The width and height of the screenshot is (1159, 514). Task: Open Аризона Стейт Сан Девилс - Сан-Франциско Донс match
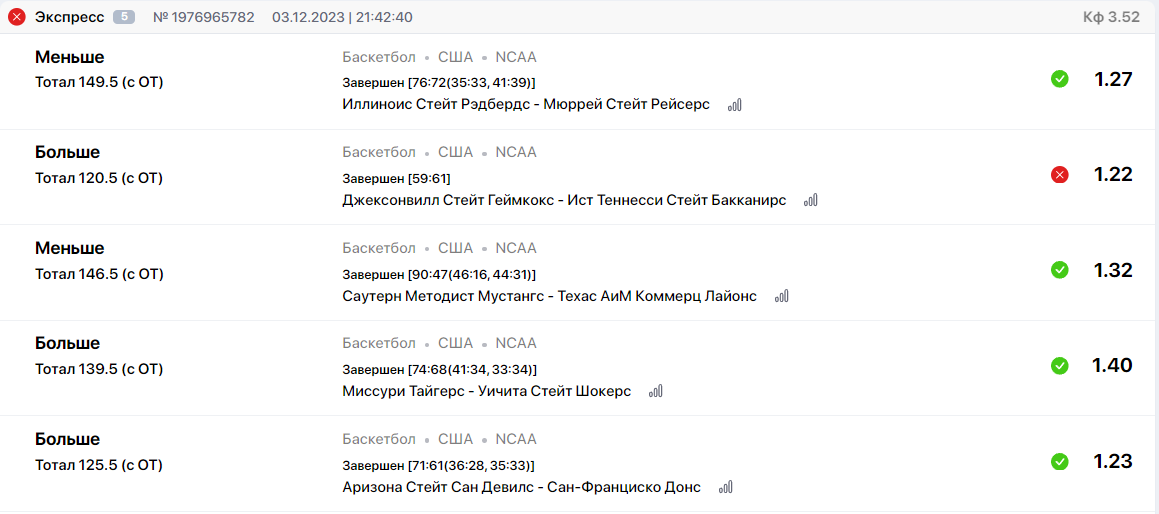point(522,487)
